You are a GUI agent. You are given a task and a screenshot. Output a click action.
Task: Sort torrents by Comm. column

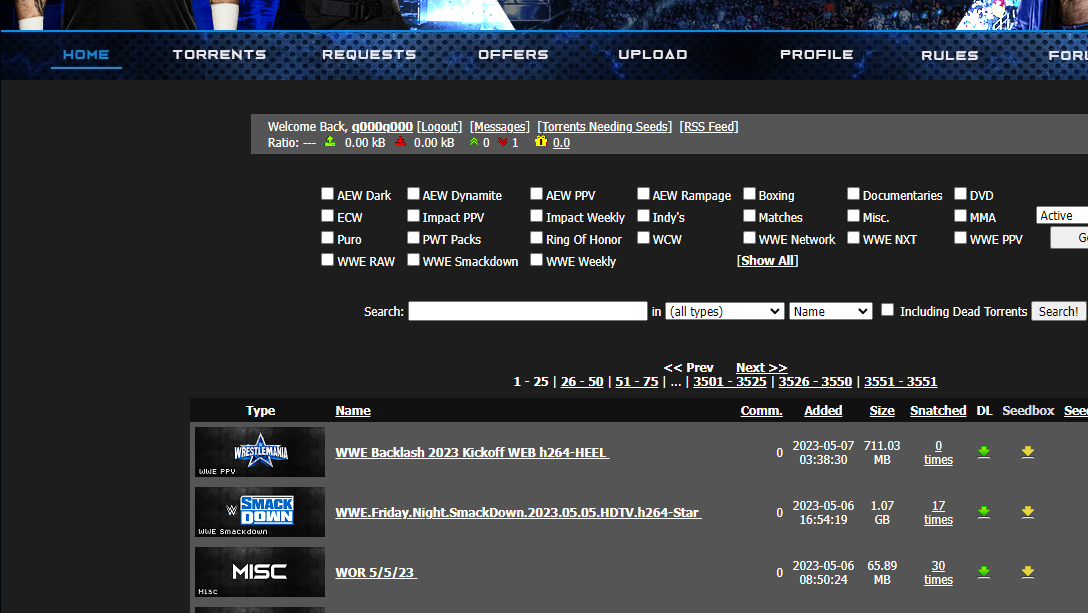[761, 410]
